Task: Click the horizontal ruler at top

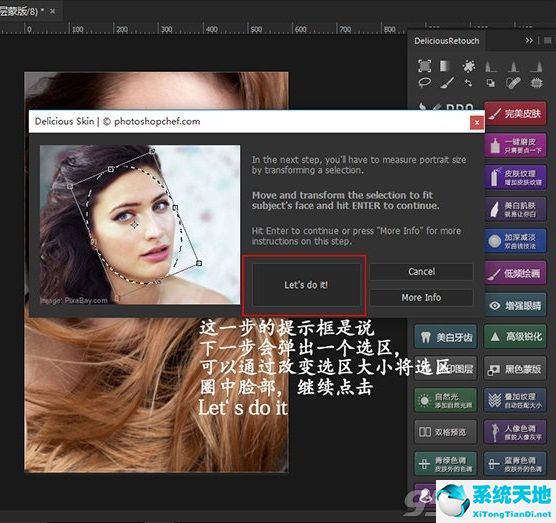Action: coord(204,28)
